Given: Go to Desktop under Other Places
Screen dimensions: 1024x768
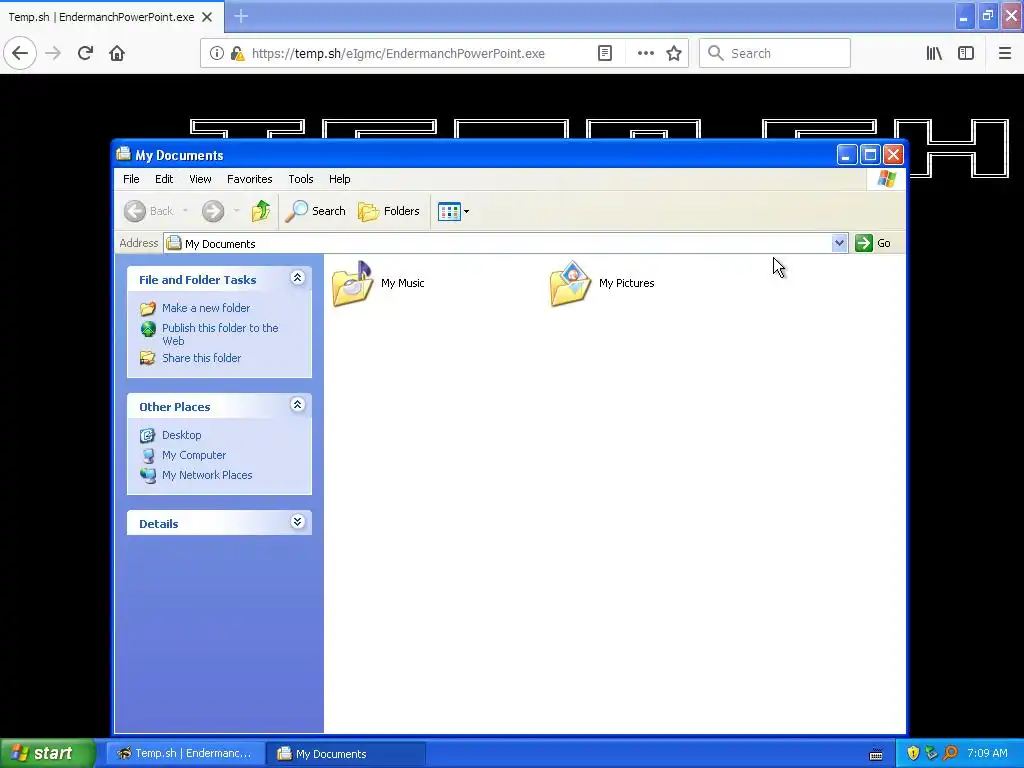Looking at the screenshot, I should click(x=182, y=435).
